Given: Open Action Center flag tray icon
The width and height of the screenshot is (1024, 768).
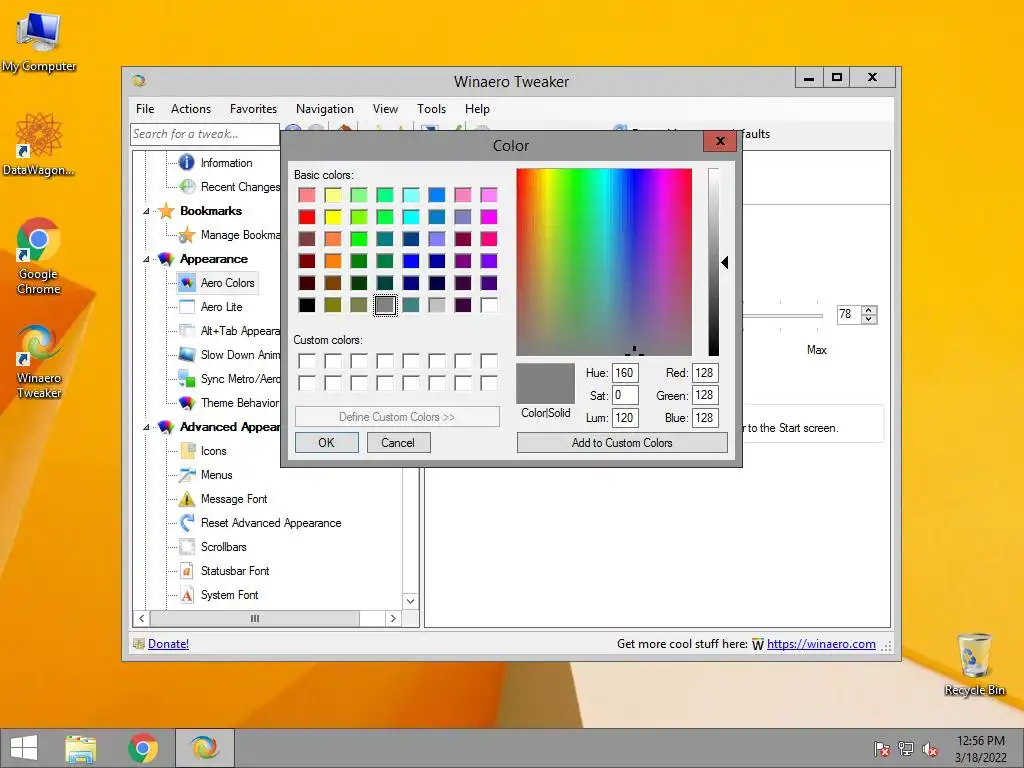Looking at the screenshot, I should coord(881,749).
